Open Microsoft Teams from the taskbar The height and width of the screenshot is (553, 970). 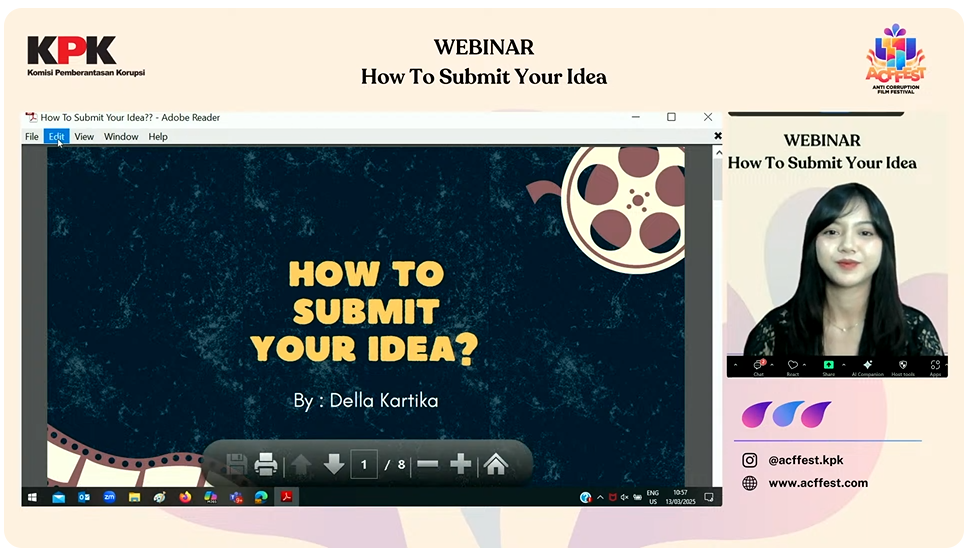(x=236, y=497)
